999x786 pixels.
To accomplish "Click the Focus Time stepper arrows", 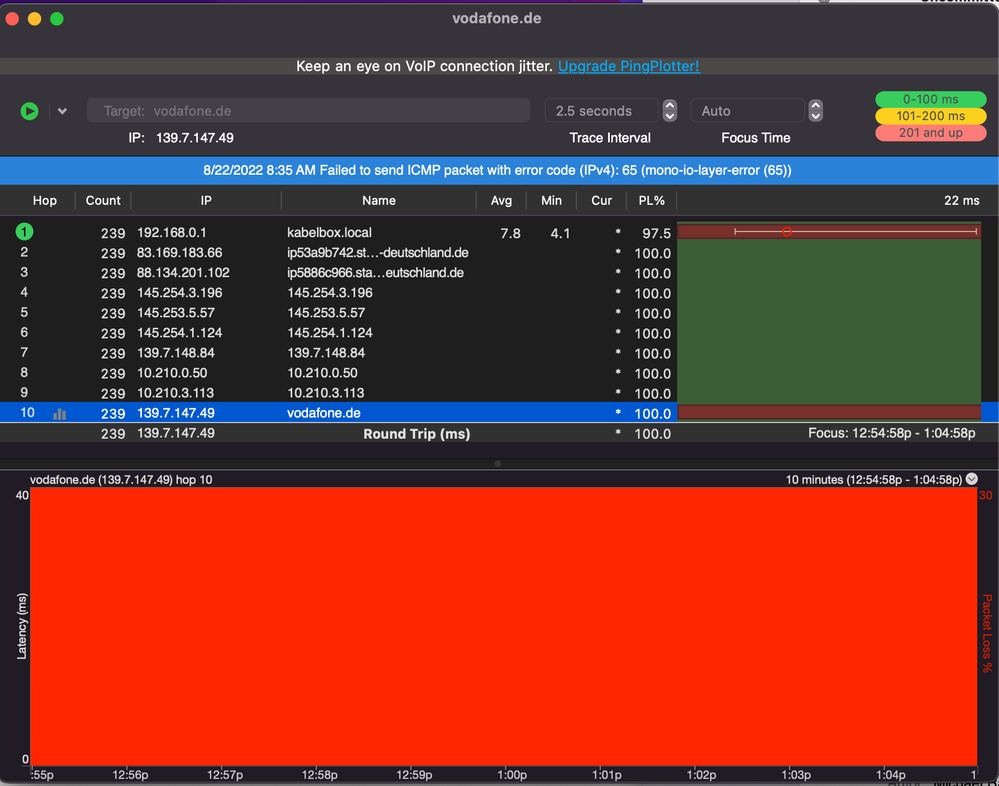I will [816, 111].
